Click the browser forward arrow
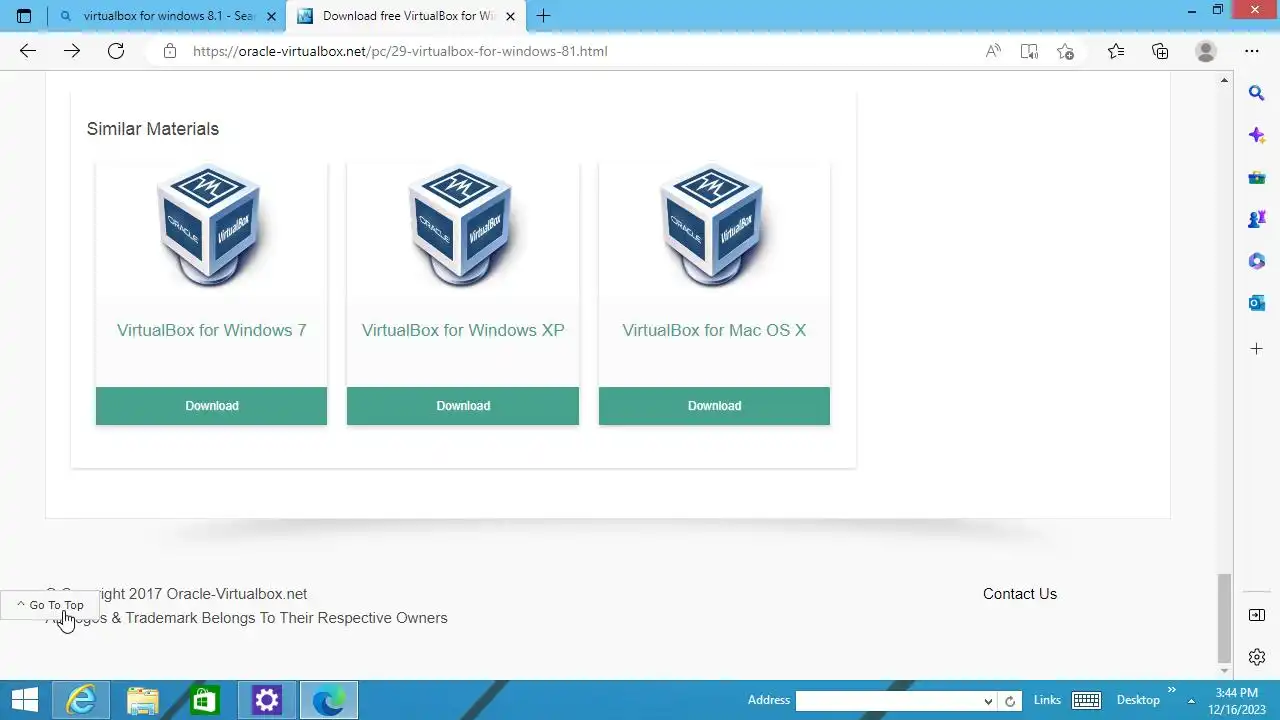 click(72, 51)
